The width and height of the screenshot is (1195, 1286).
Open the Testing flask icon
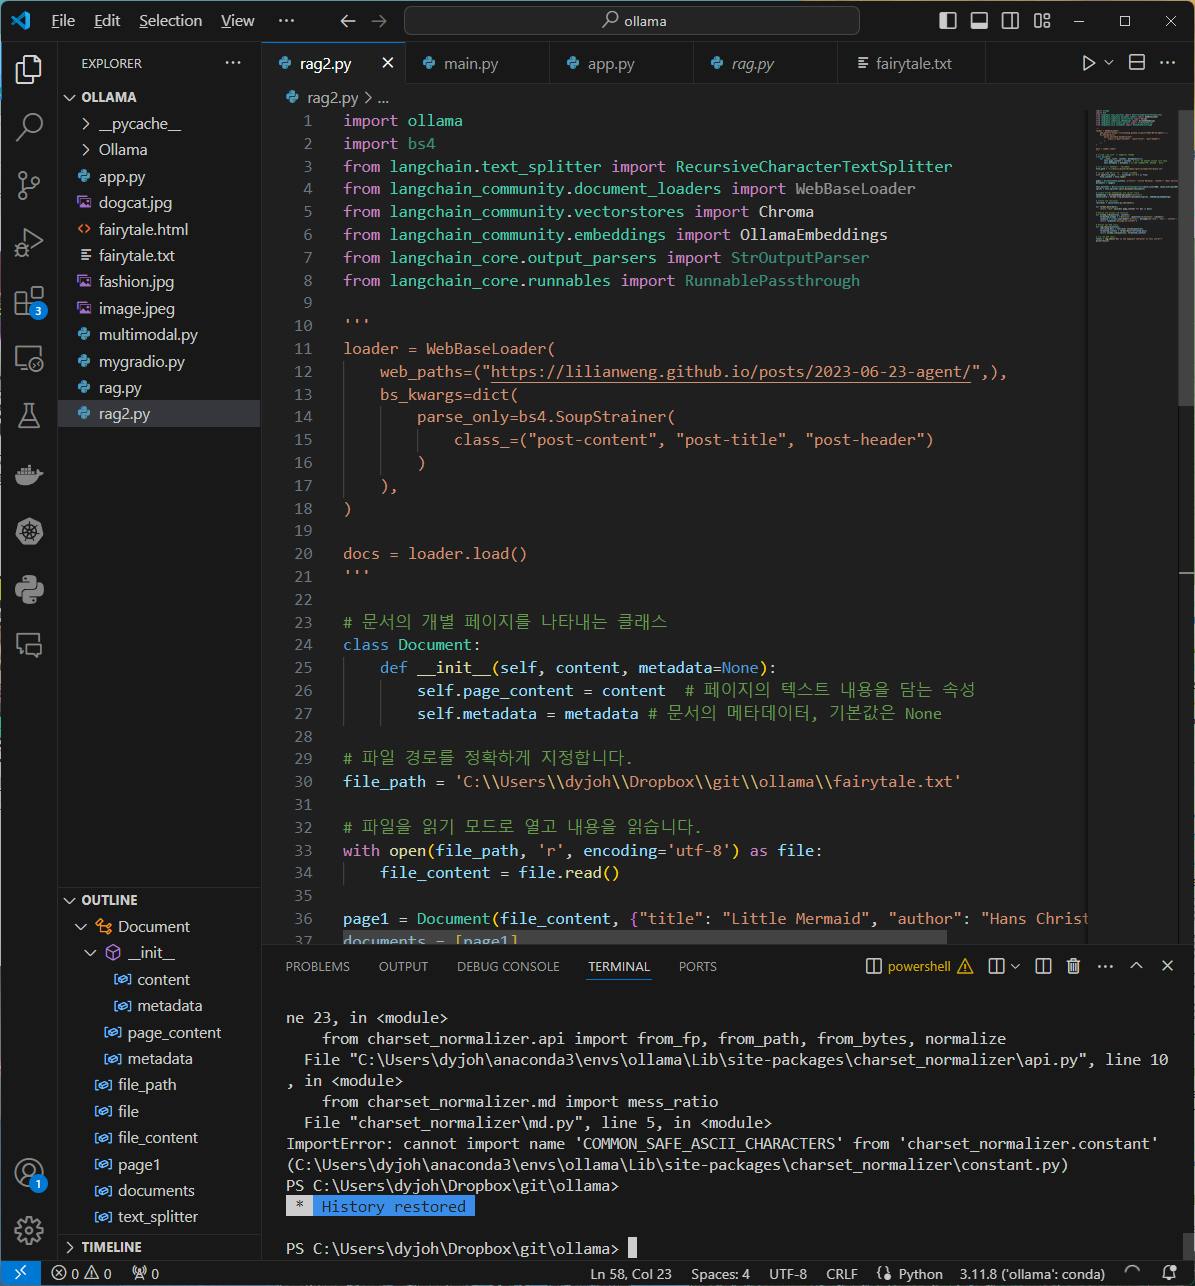point(29,416)
